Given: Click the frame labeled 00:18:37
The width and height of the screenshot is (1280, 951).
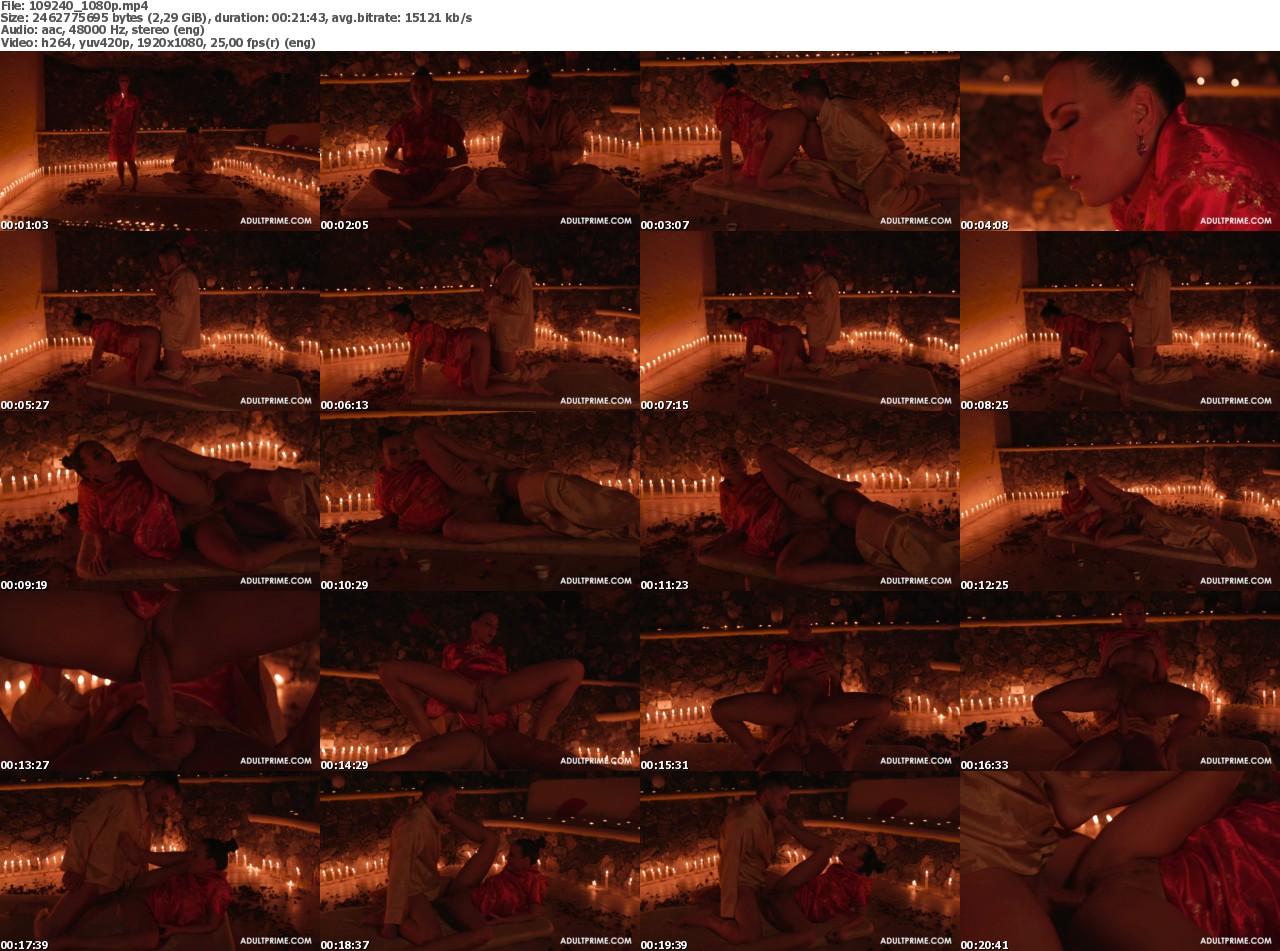Looking at the screenshot, I should tap(480, 860).
